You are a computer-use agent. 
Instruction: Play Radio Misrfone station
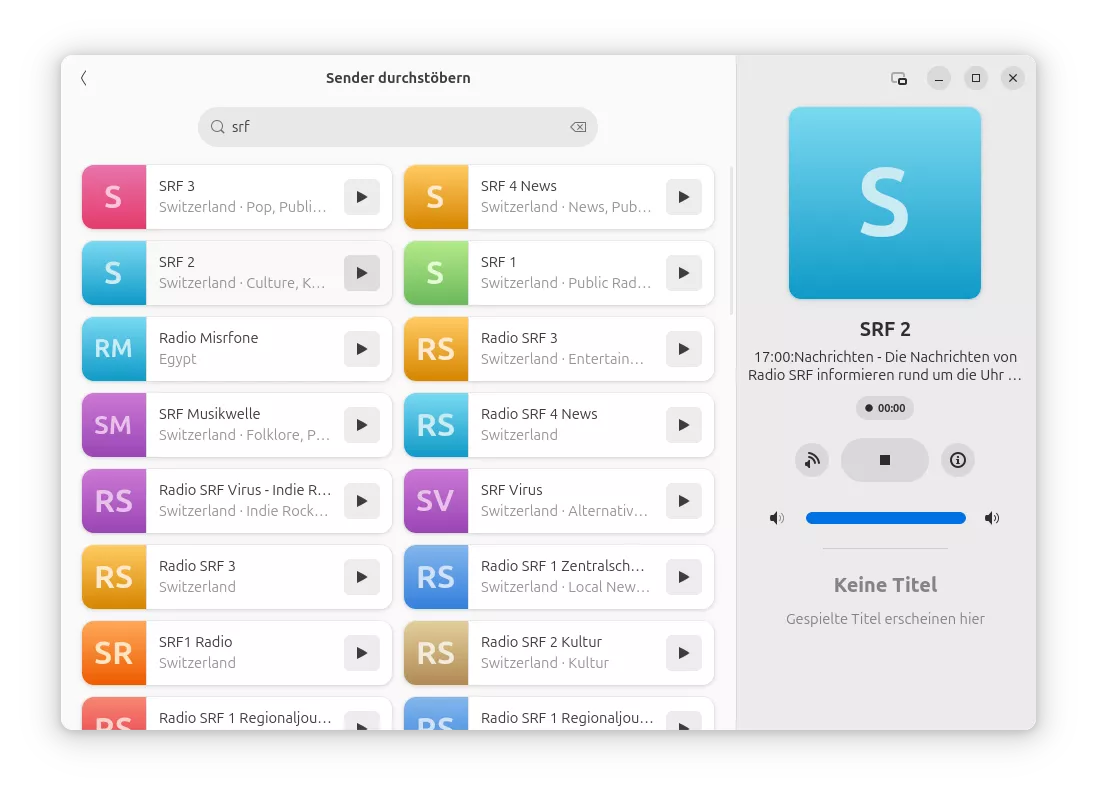click(x=361, y=349)
